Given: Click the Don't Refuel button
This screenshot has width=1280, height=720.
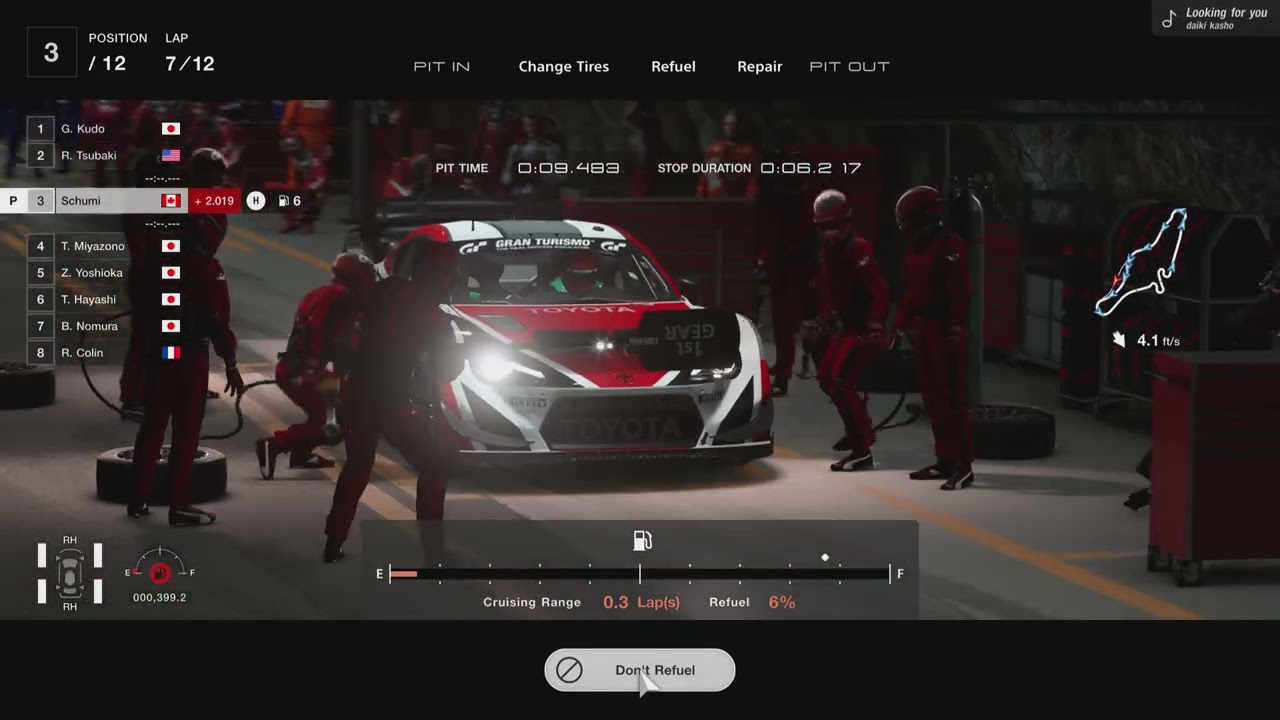Looking at the screenshot, I should 640,670.
